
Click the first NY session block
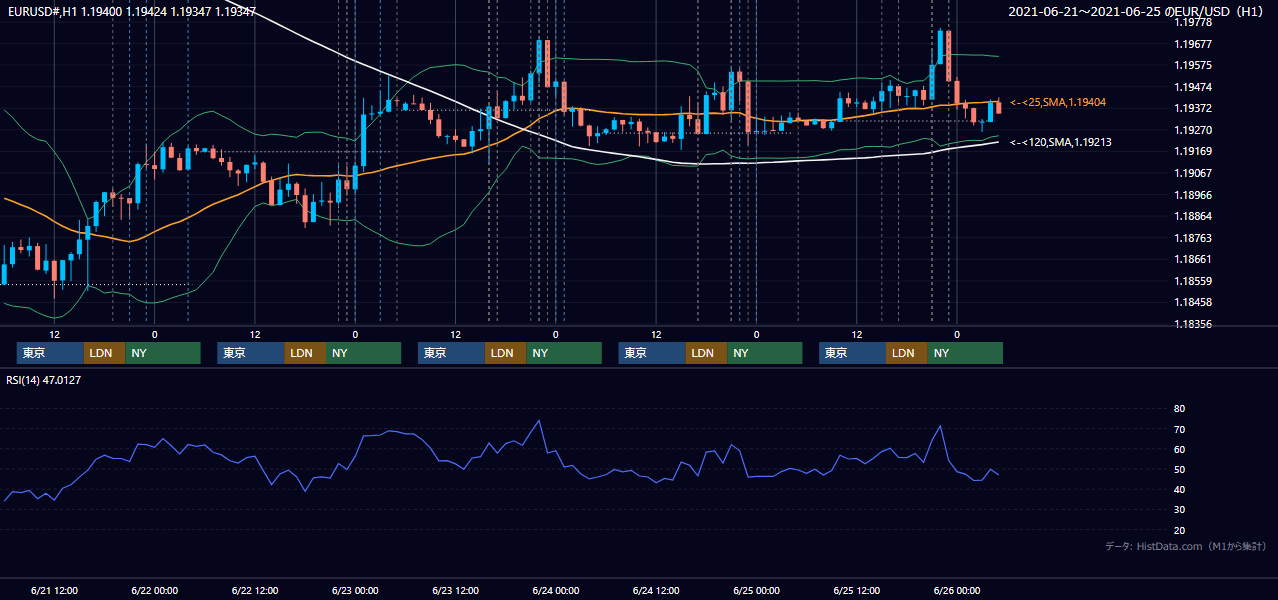pyautogui.click(x=162, y=353)
